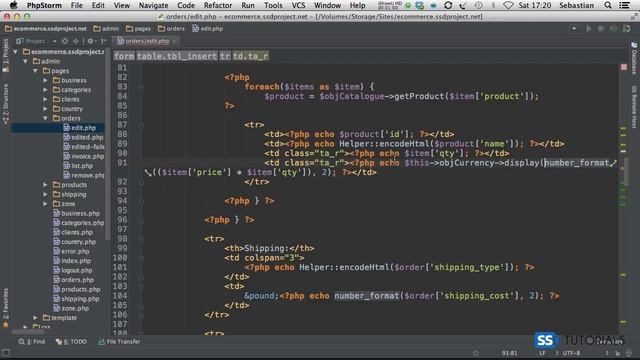Click the Debug toolbar icon

point(601,29)
